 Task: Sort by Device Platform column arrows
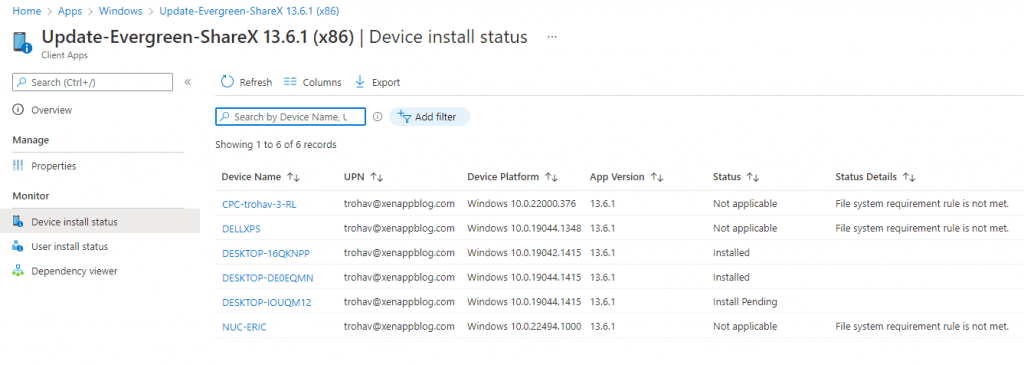point(552,177)
